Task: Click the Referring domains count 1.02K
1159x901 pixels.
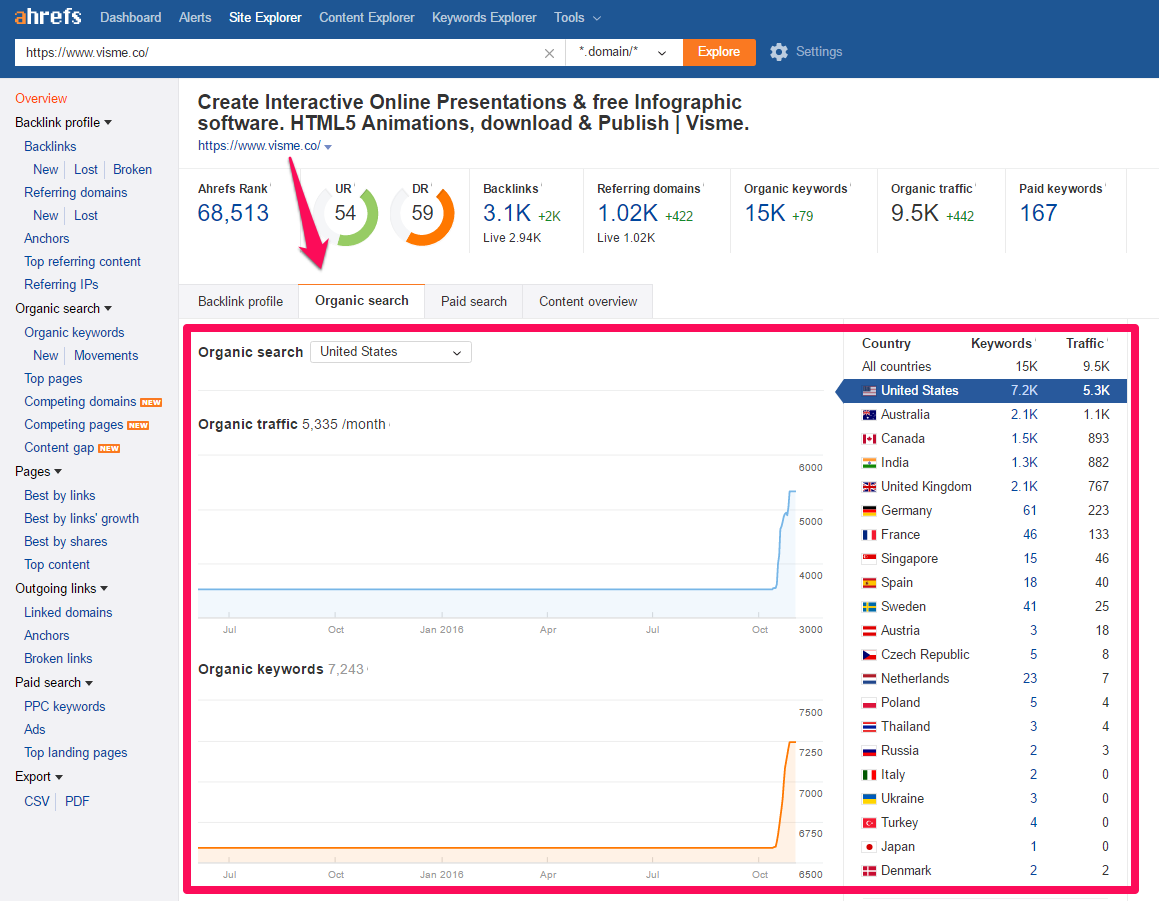Action: tap(628, 213)
